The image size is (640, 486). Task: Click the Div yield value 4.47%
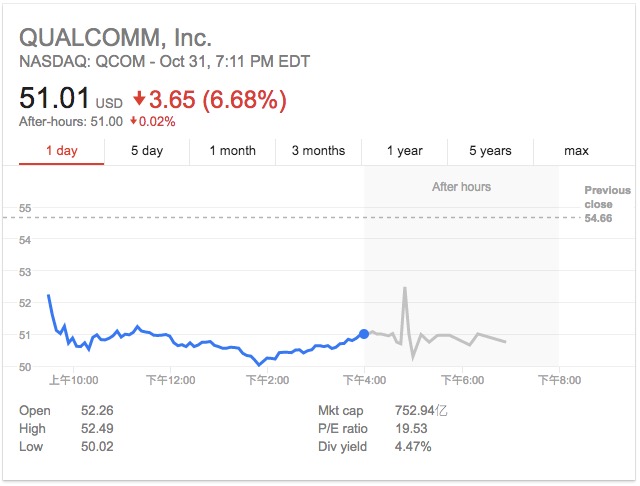tap(413, 447)
